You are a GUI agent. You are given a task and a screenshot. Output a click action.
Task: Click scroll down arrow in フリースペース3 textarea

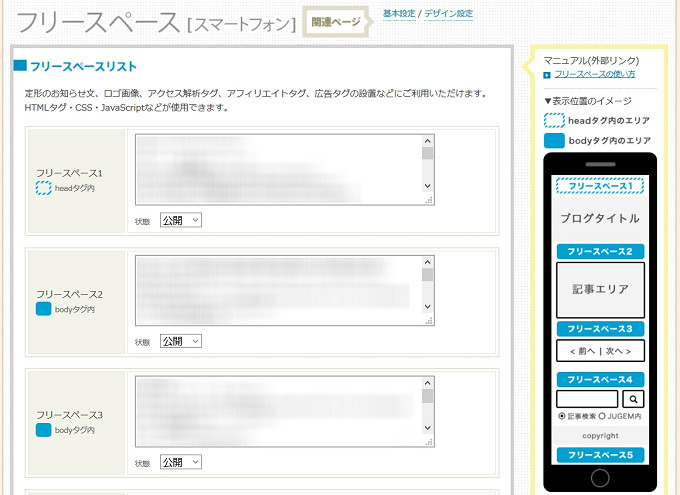[x=427, y=427]
